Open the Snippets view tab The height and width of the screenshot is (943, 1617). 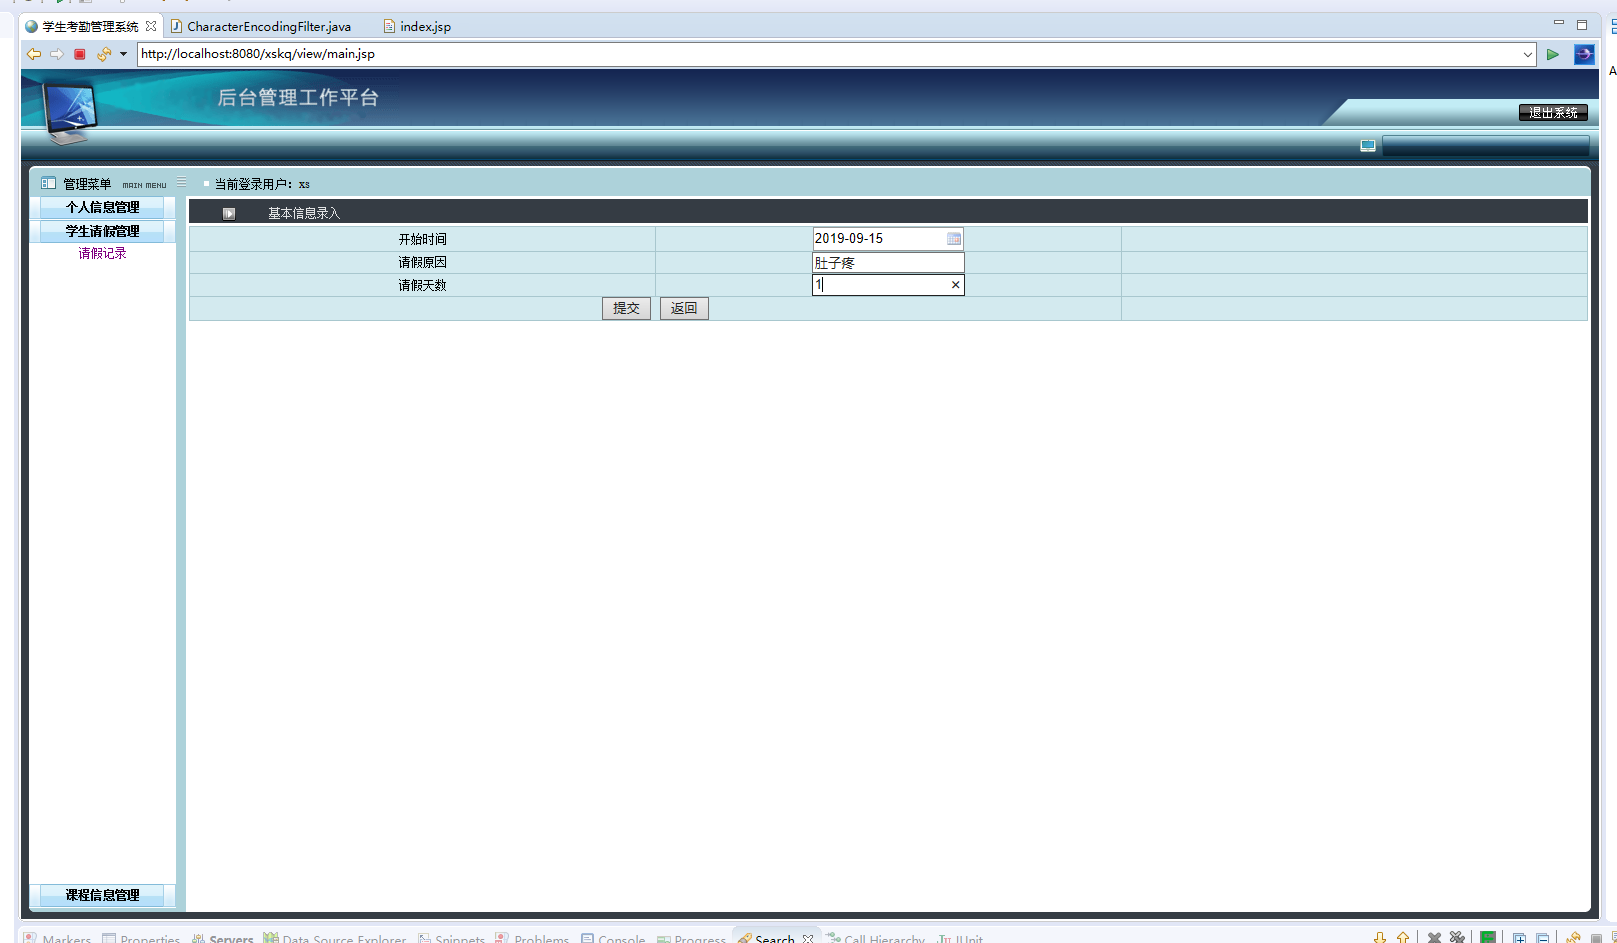pos(451,938)
